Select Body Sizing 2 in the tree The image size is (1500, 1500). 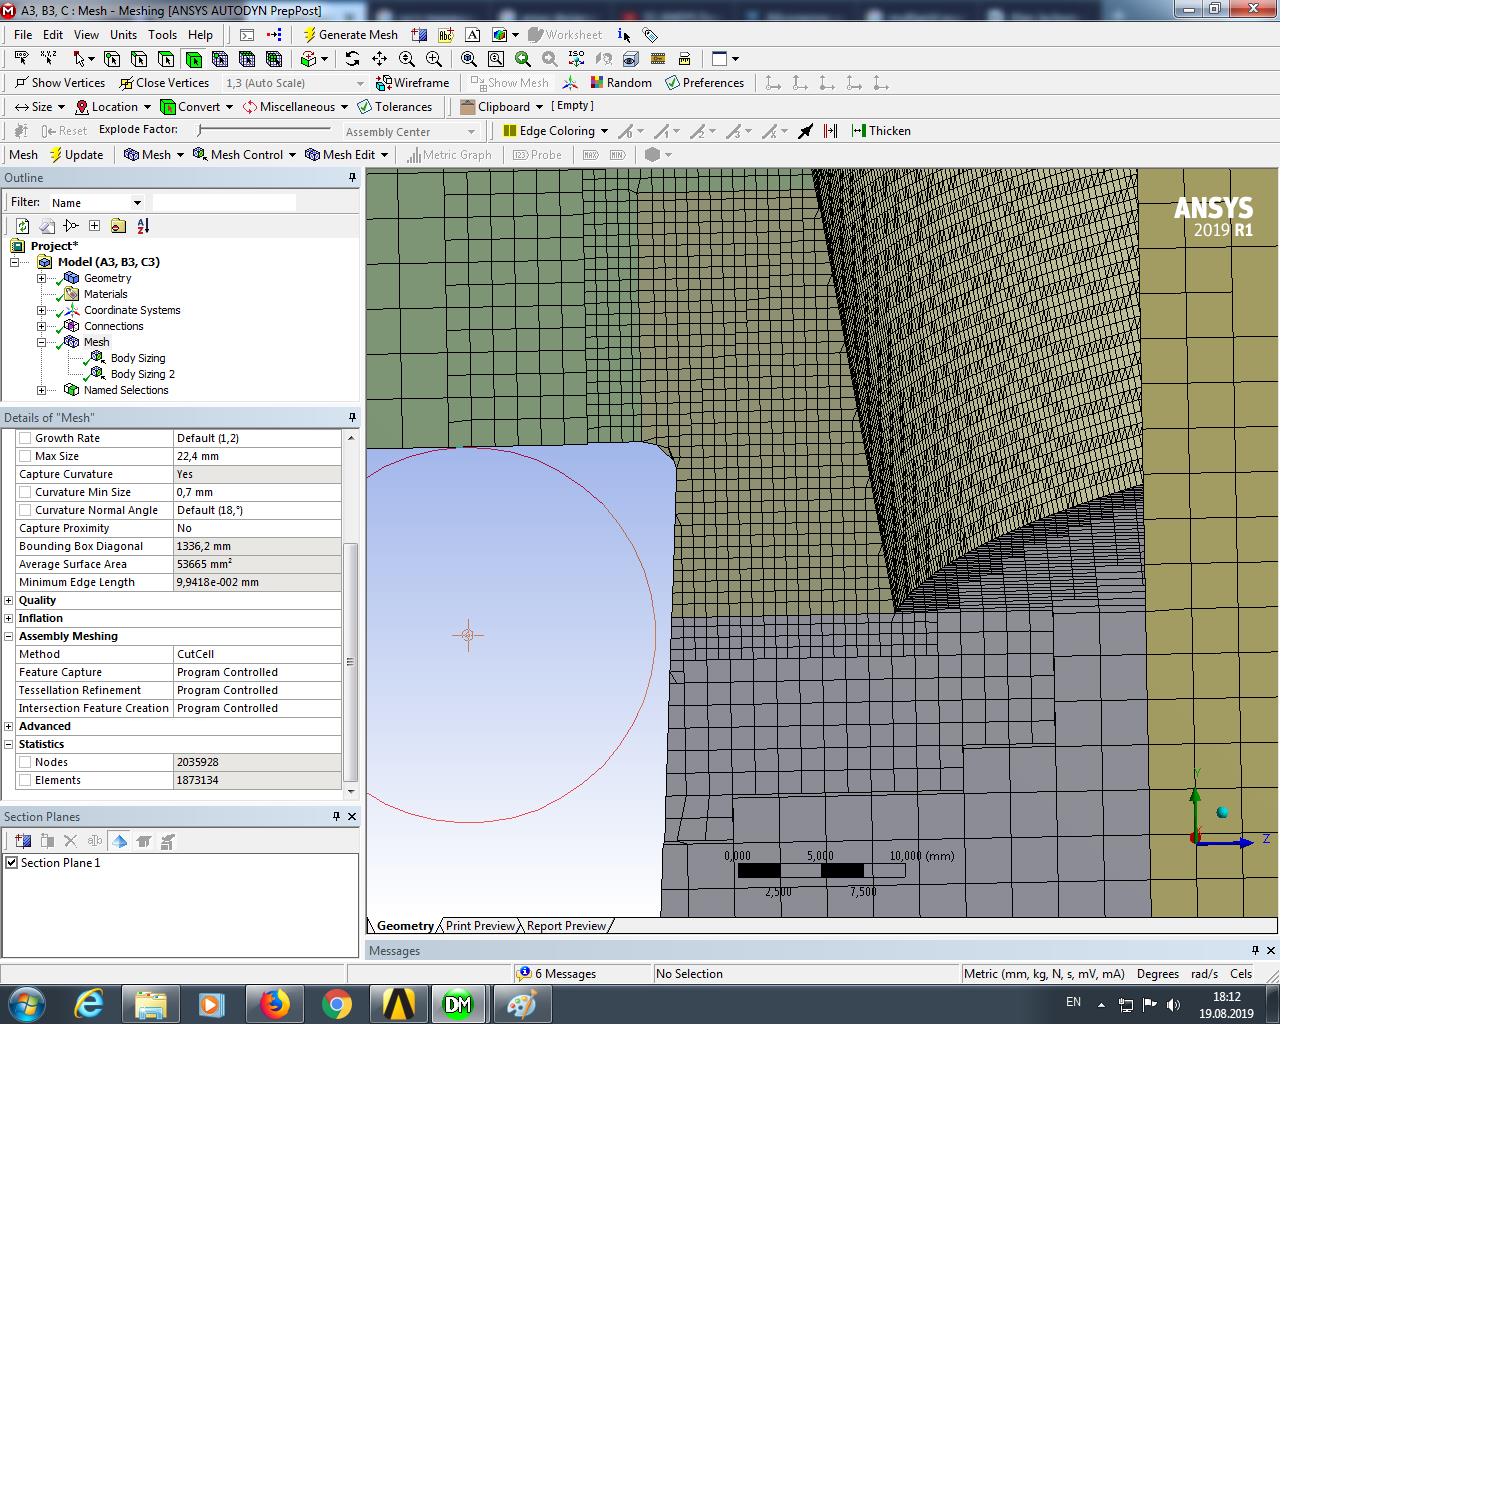tap(142, 374)
